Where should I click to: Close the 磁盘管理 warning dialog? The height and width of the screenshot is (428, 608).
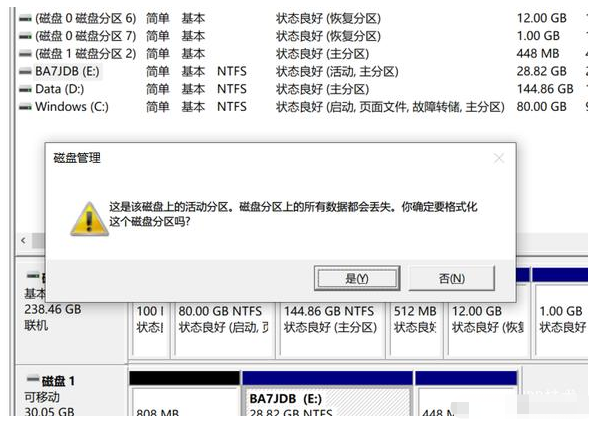point(499,158)
